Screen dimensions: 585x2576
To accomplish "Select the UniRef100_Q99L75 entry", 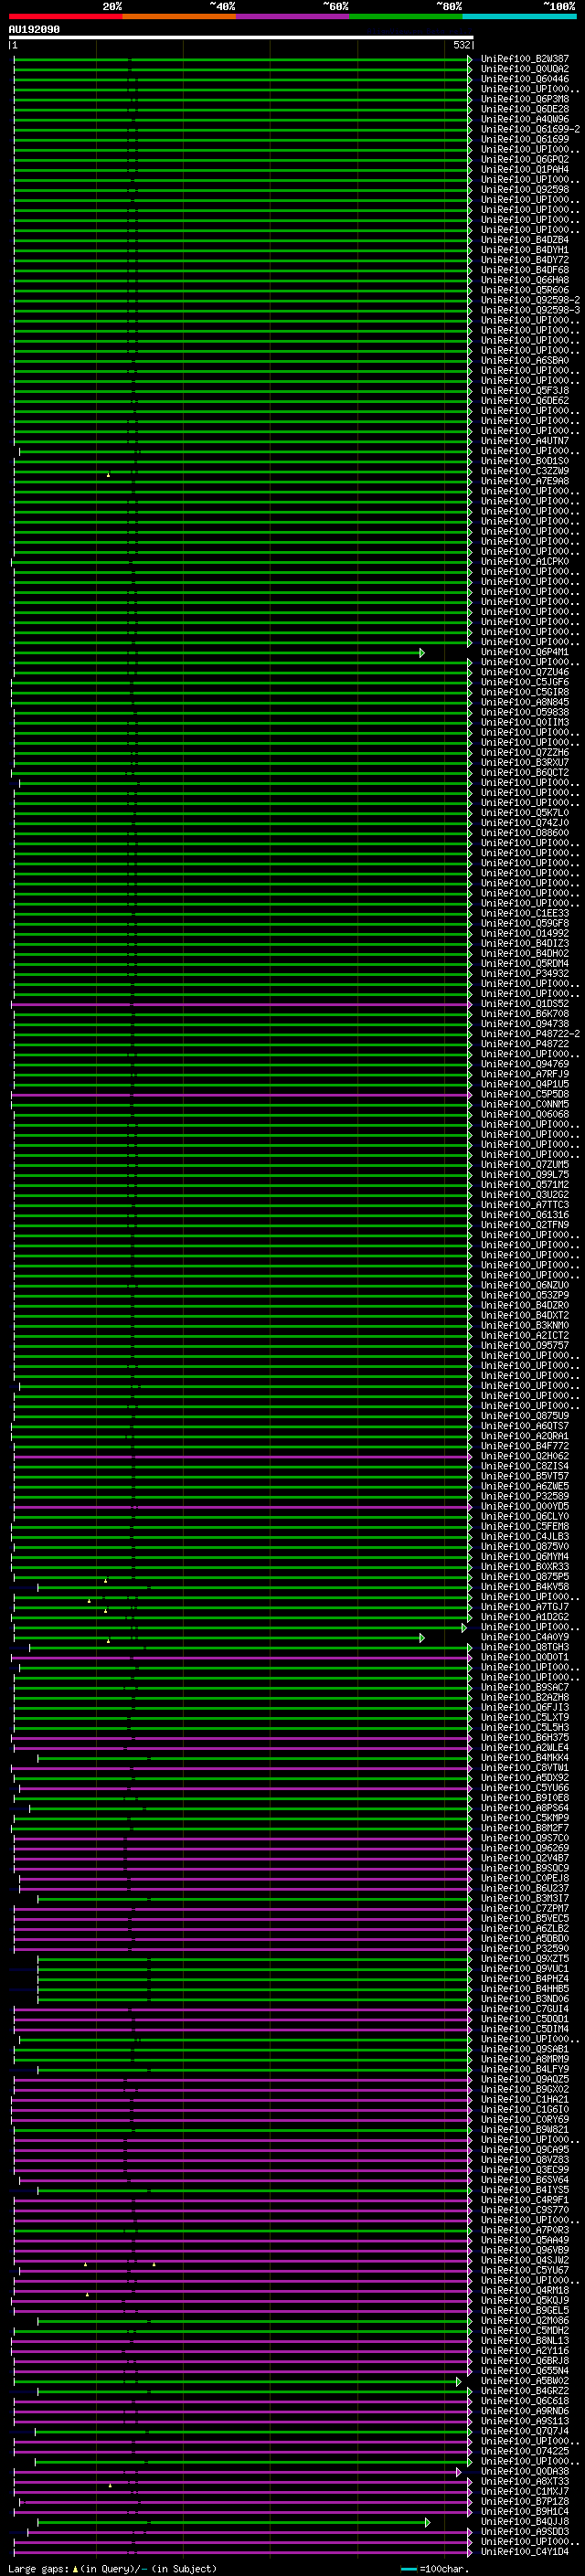I will pos(524,1176).
